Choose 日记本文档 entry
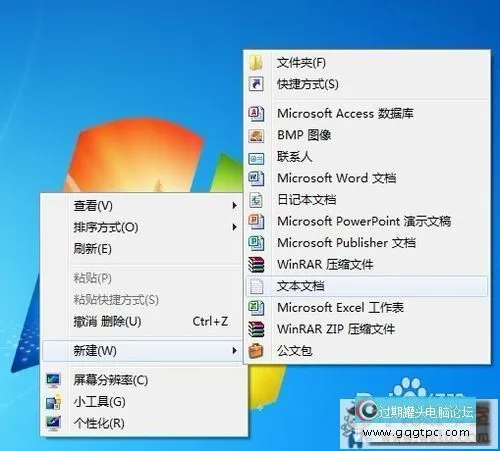 [x=367, y=200]
